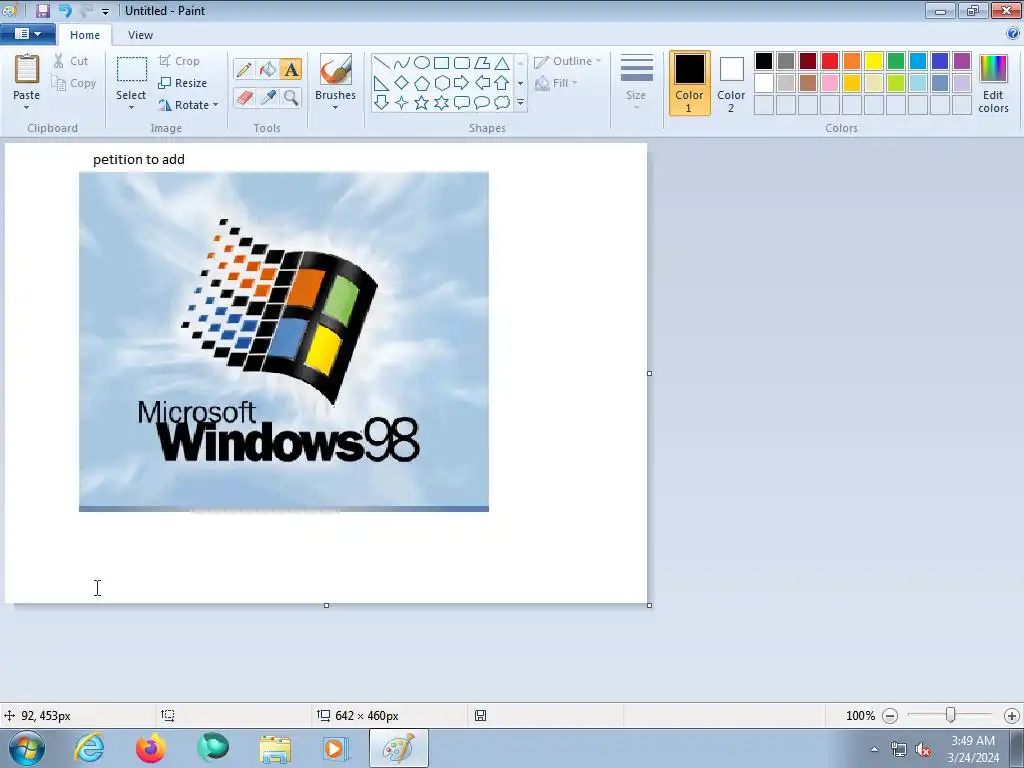Expand the Shapes gallery more arrow
This screenshot has width=1024, height=768.
tap(520, 103)
